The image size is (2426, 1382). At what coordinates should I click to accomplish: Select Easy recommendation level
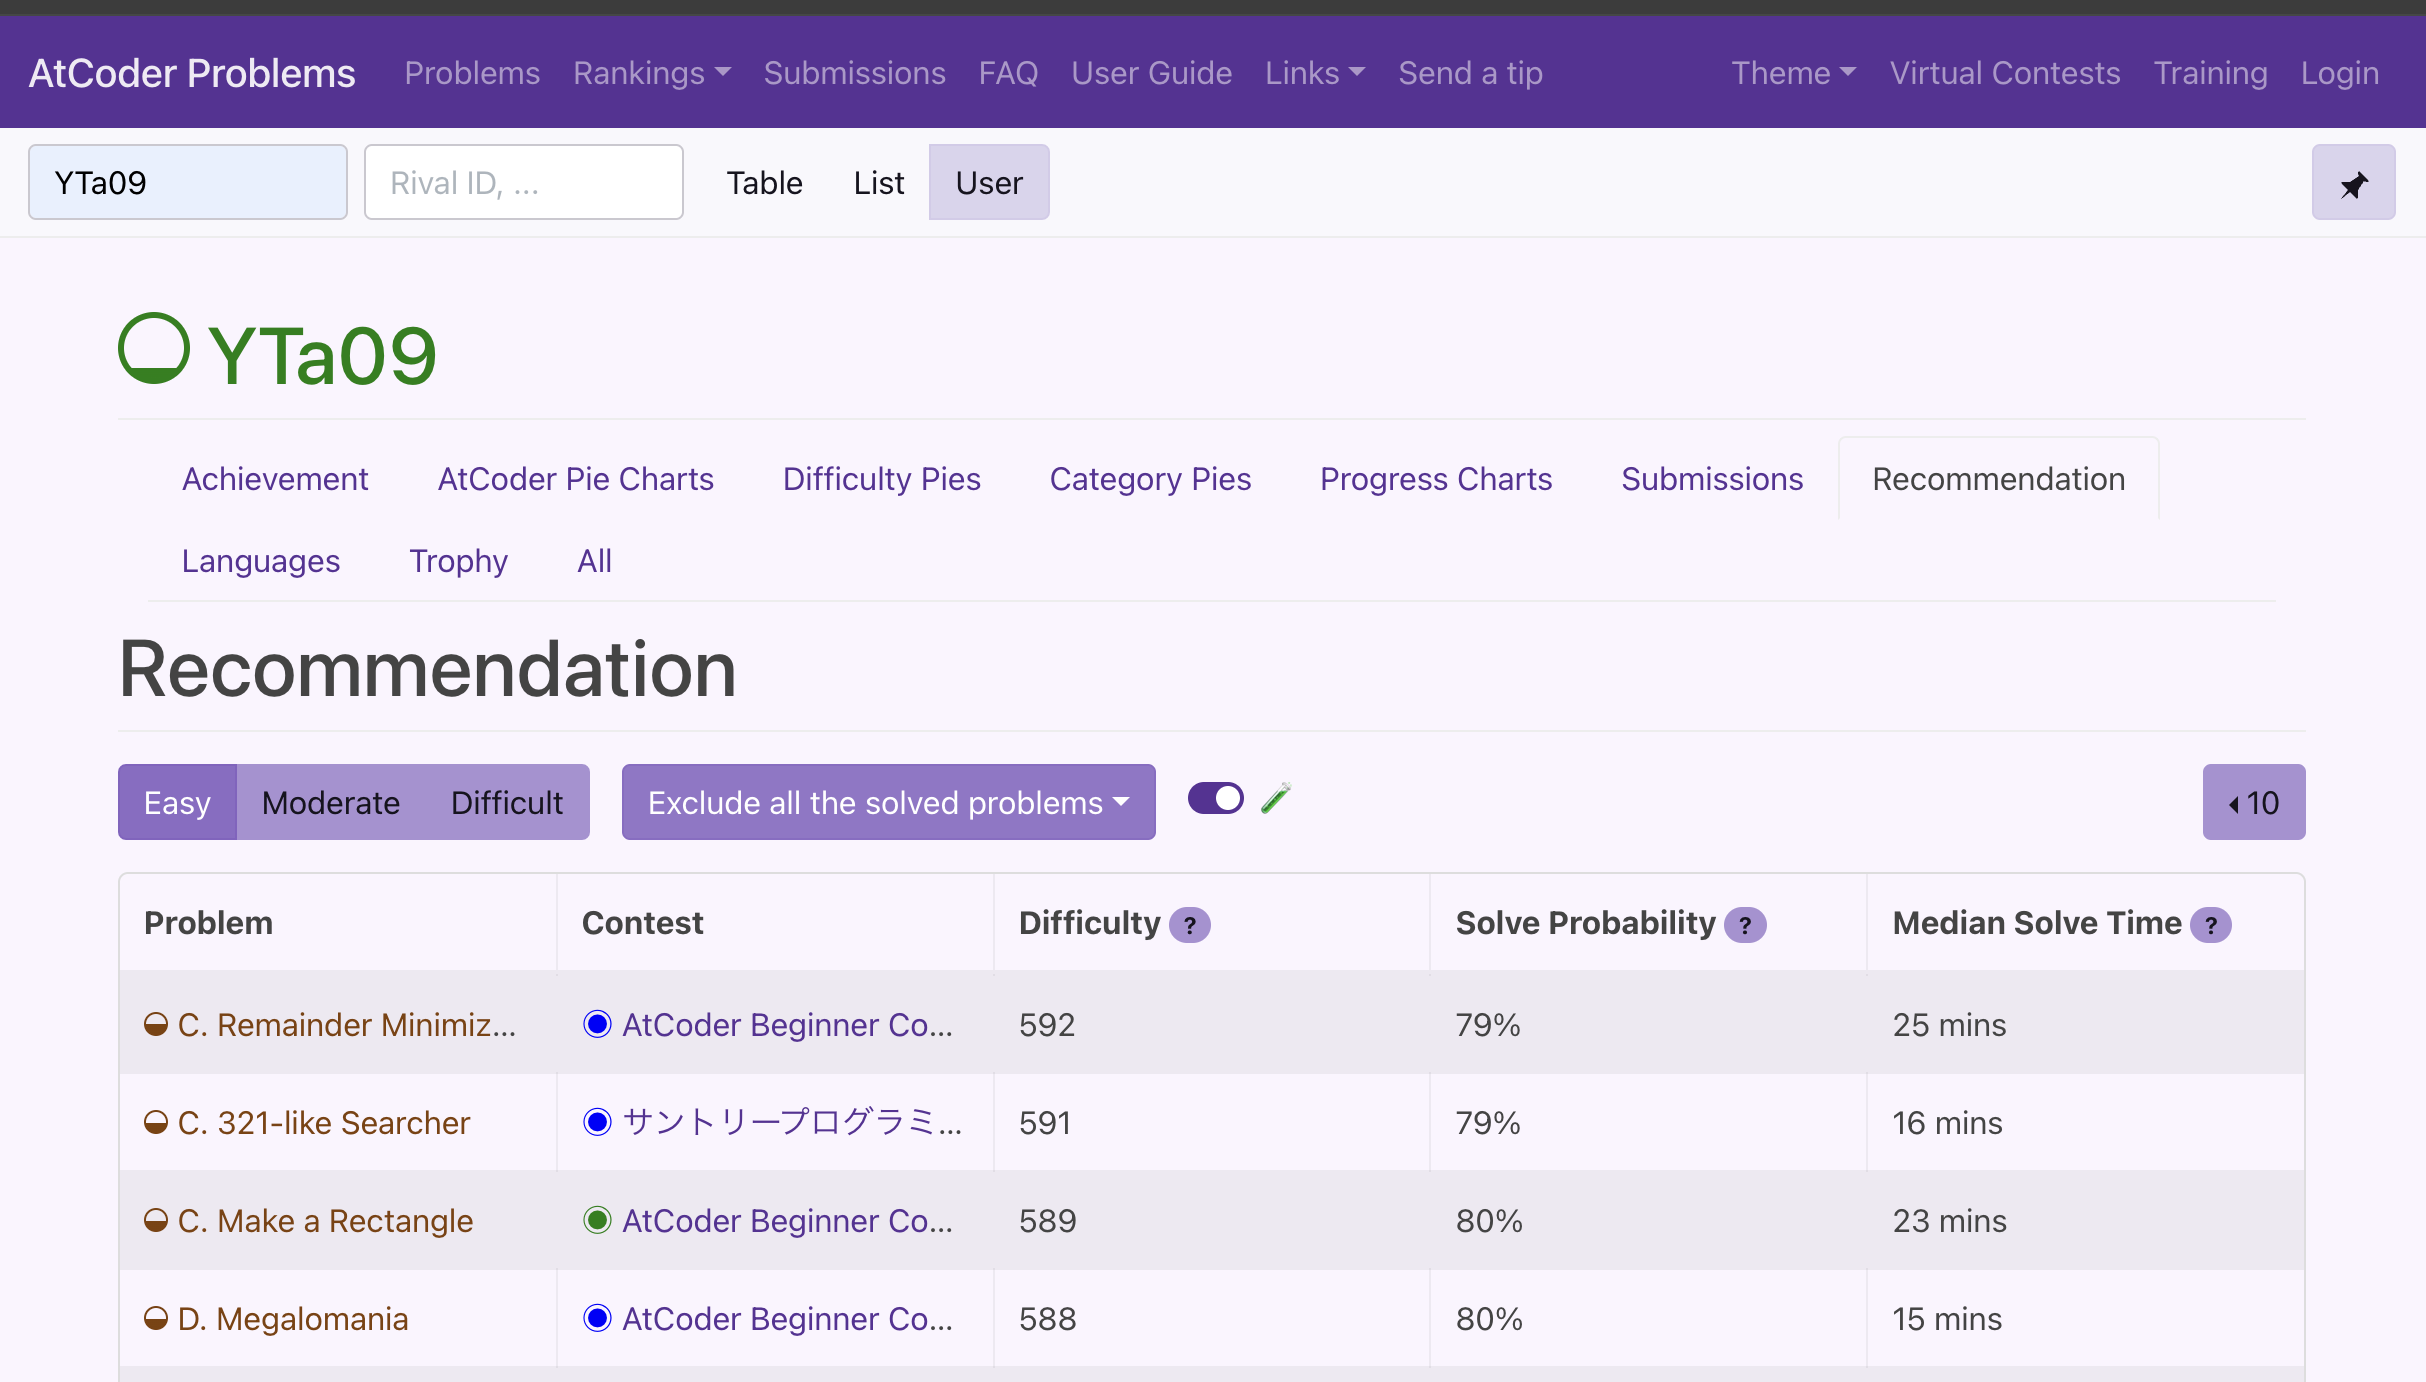(177, 802)
